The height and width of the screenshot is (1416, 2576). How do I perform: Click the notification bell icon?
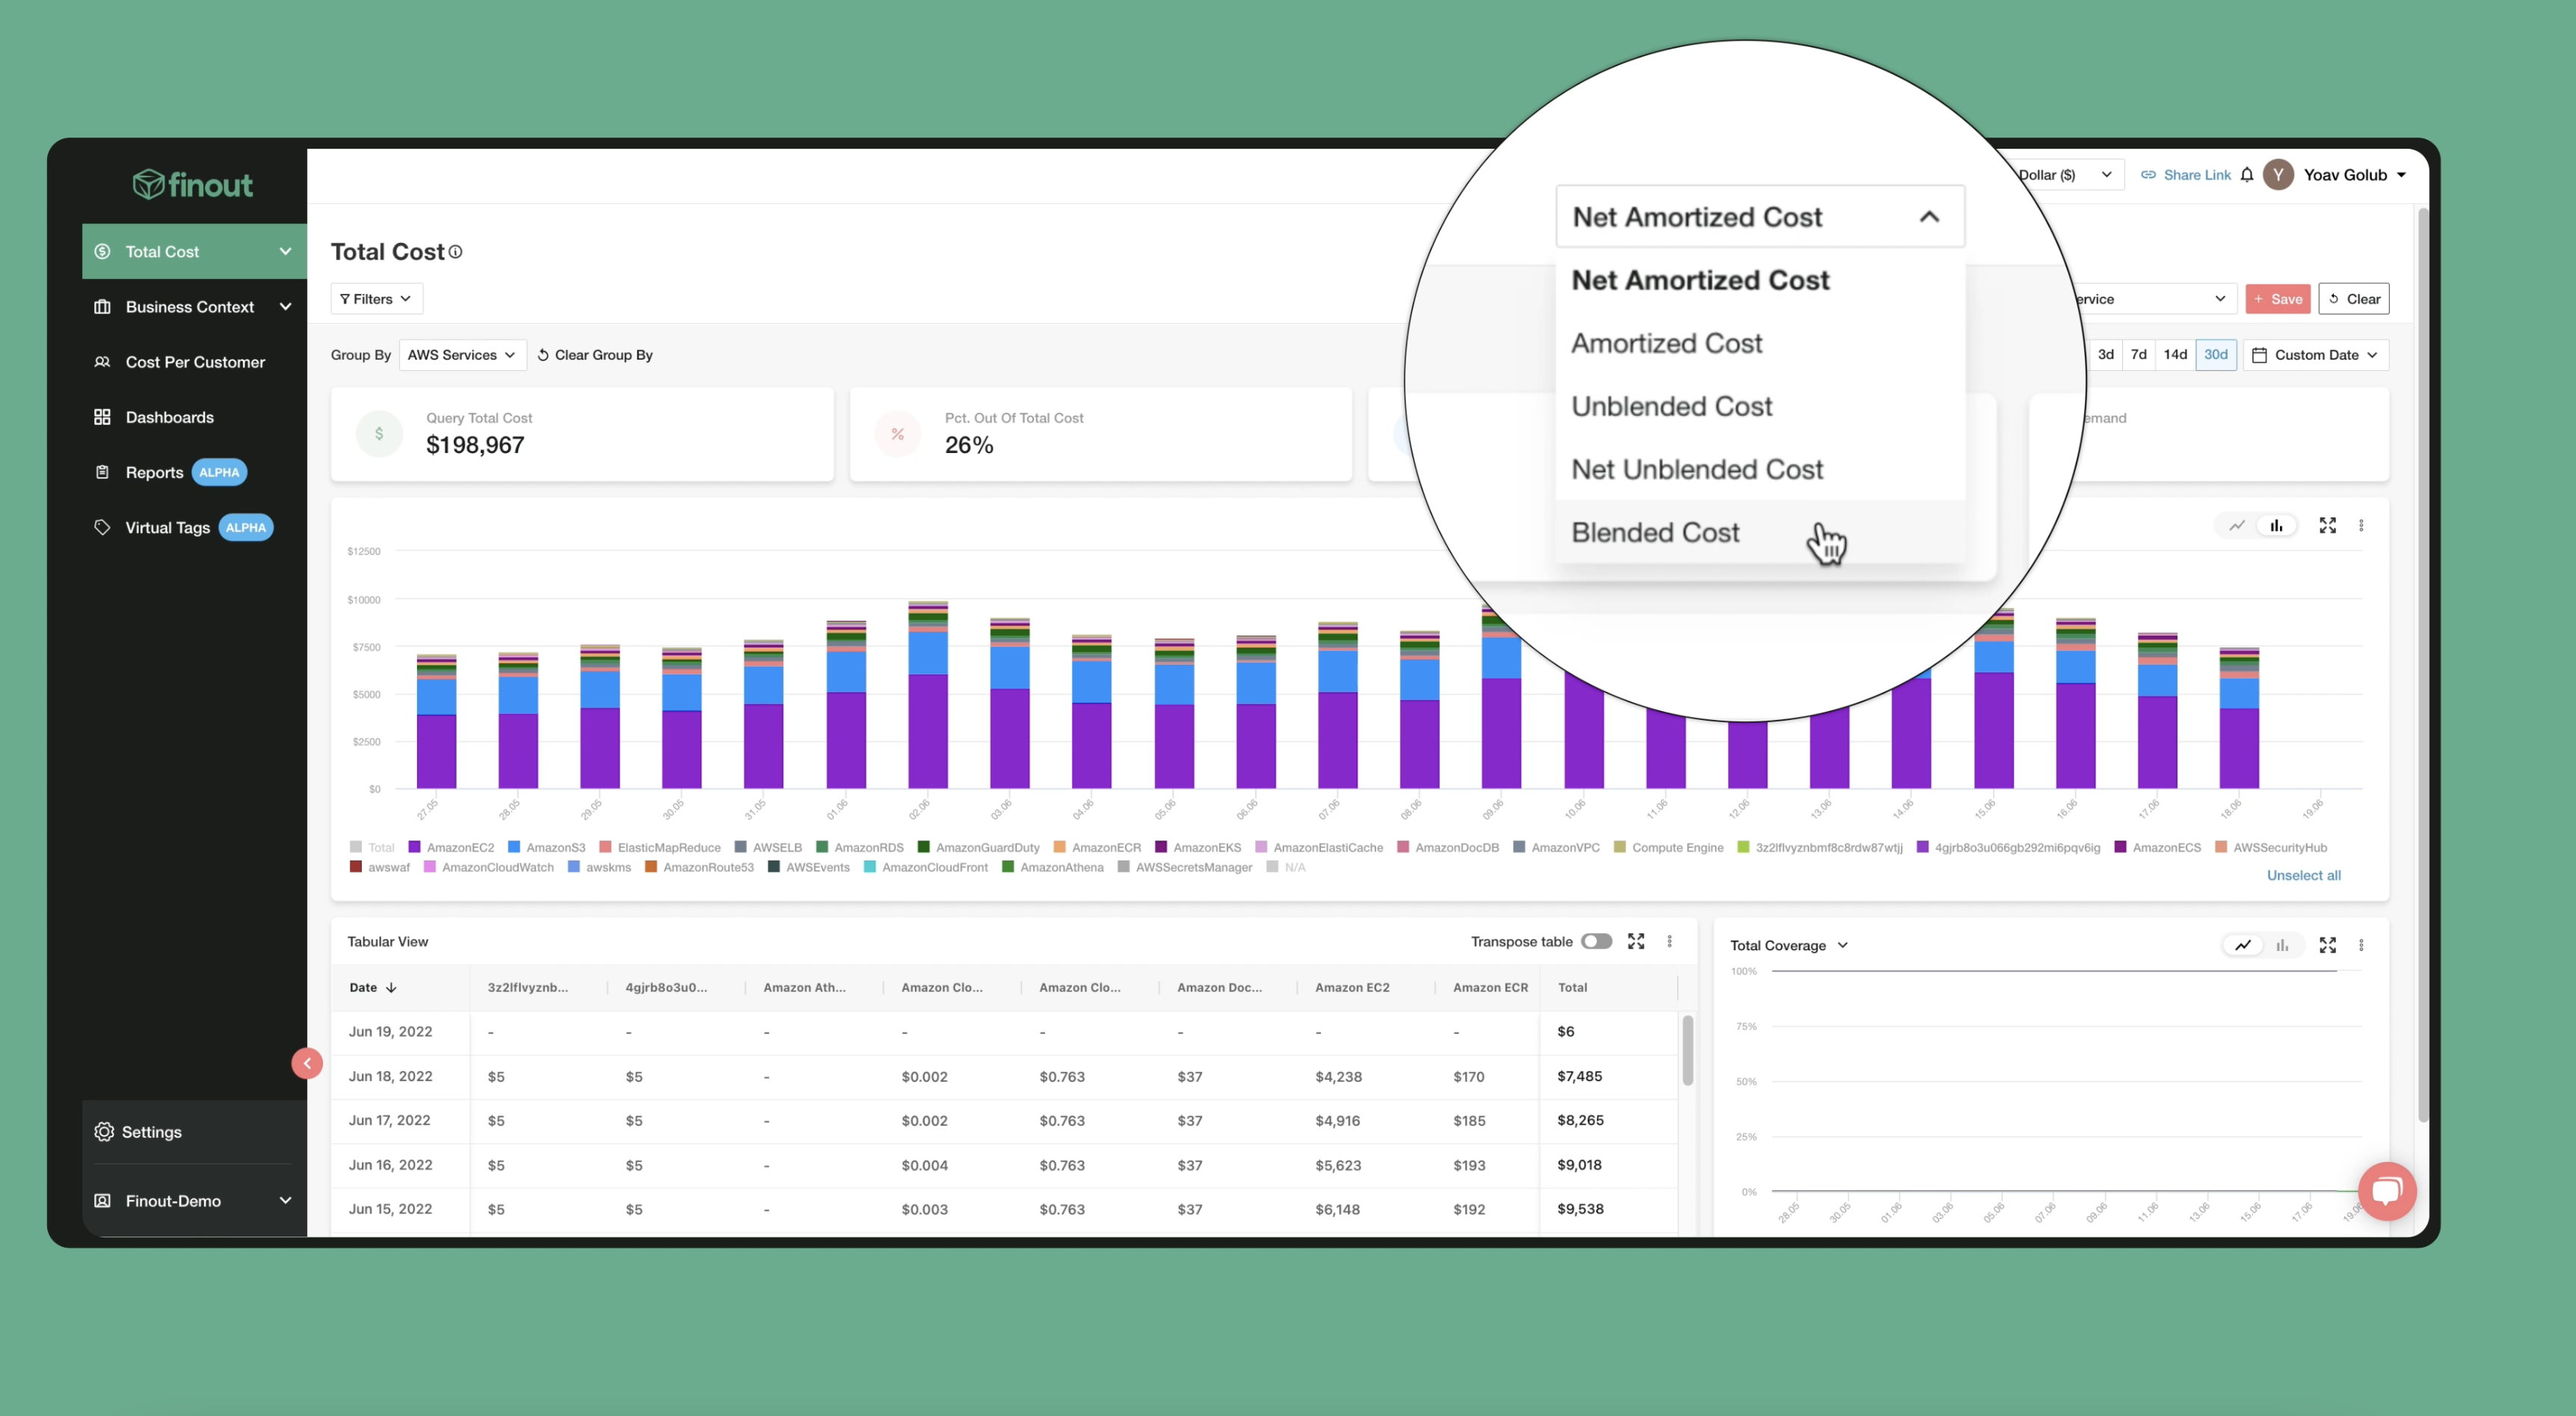click(x=2250, y=174)
